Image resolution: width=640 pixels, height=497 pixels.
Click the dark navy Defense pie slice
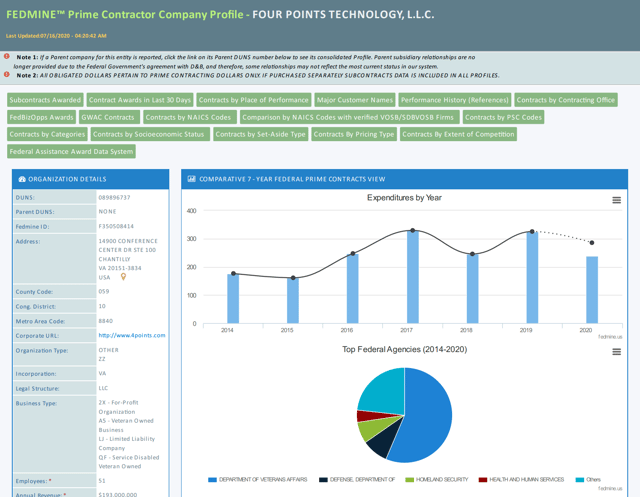(382, 444)
